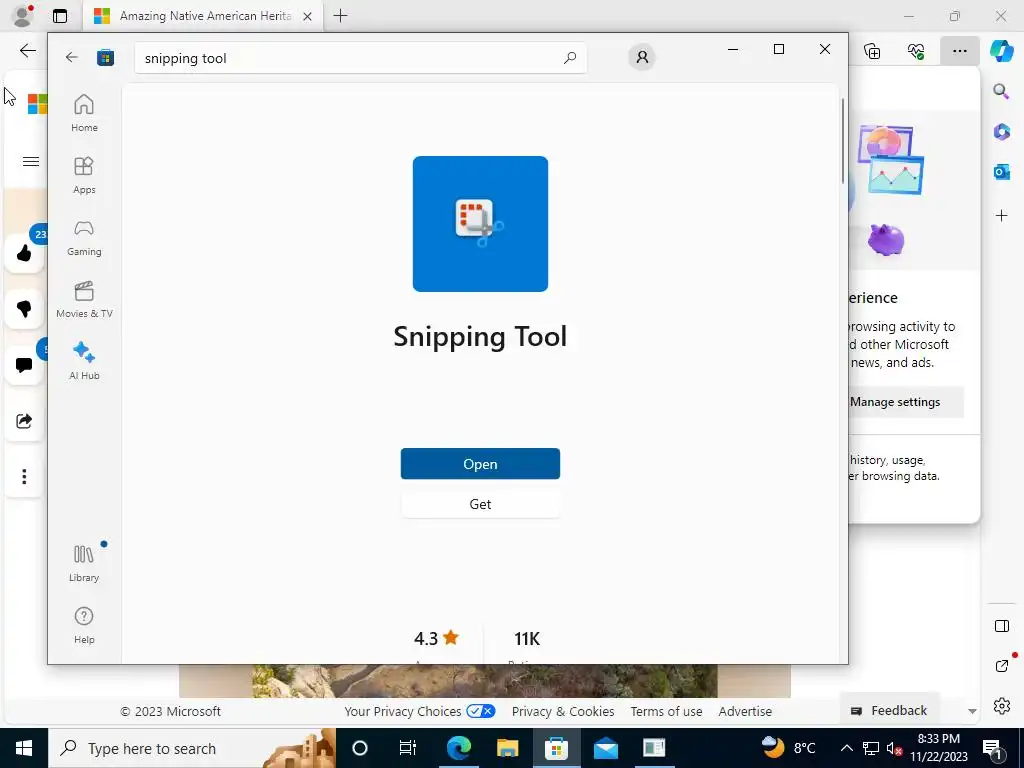Click the thumbs-up like icon on the page

pos(24,253)
